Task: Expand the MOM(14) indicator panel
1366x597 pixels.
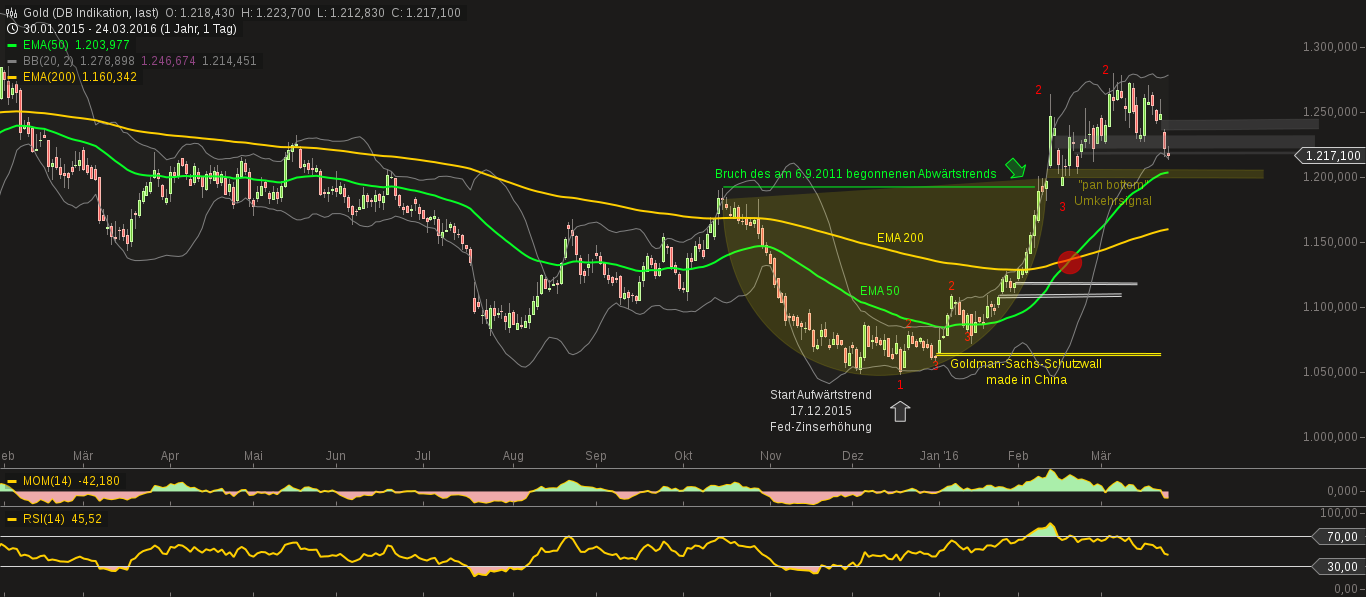Action: point(45,481)
